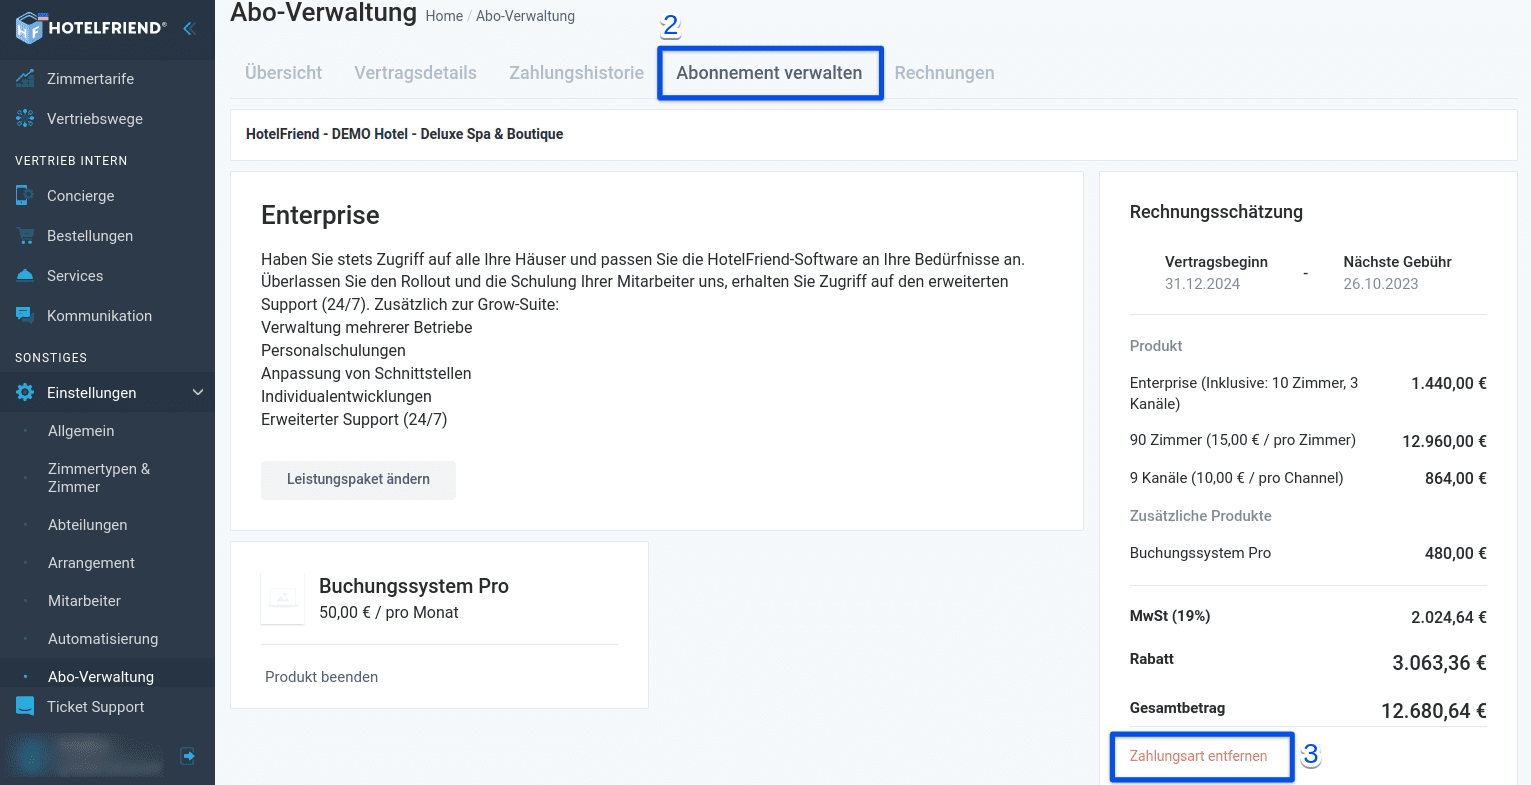This screenshot has height=785, width=1531.
Task: Click the Rabatt amount 3.063,36 €
Action: pos(1439,663)
